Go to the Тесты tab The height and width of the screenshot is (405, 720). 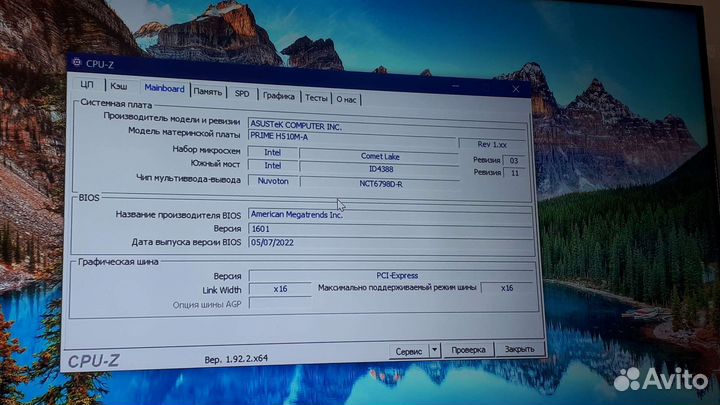[316, 98]
